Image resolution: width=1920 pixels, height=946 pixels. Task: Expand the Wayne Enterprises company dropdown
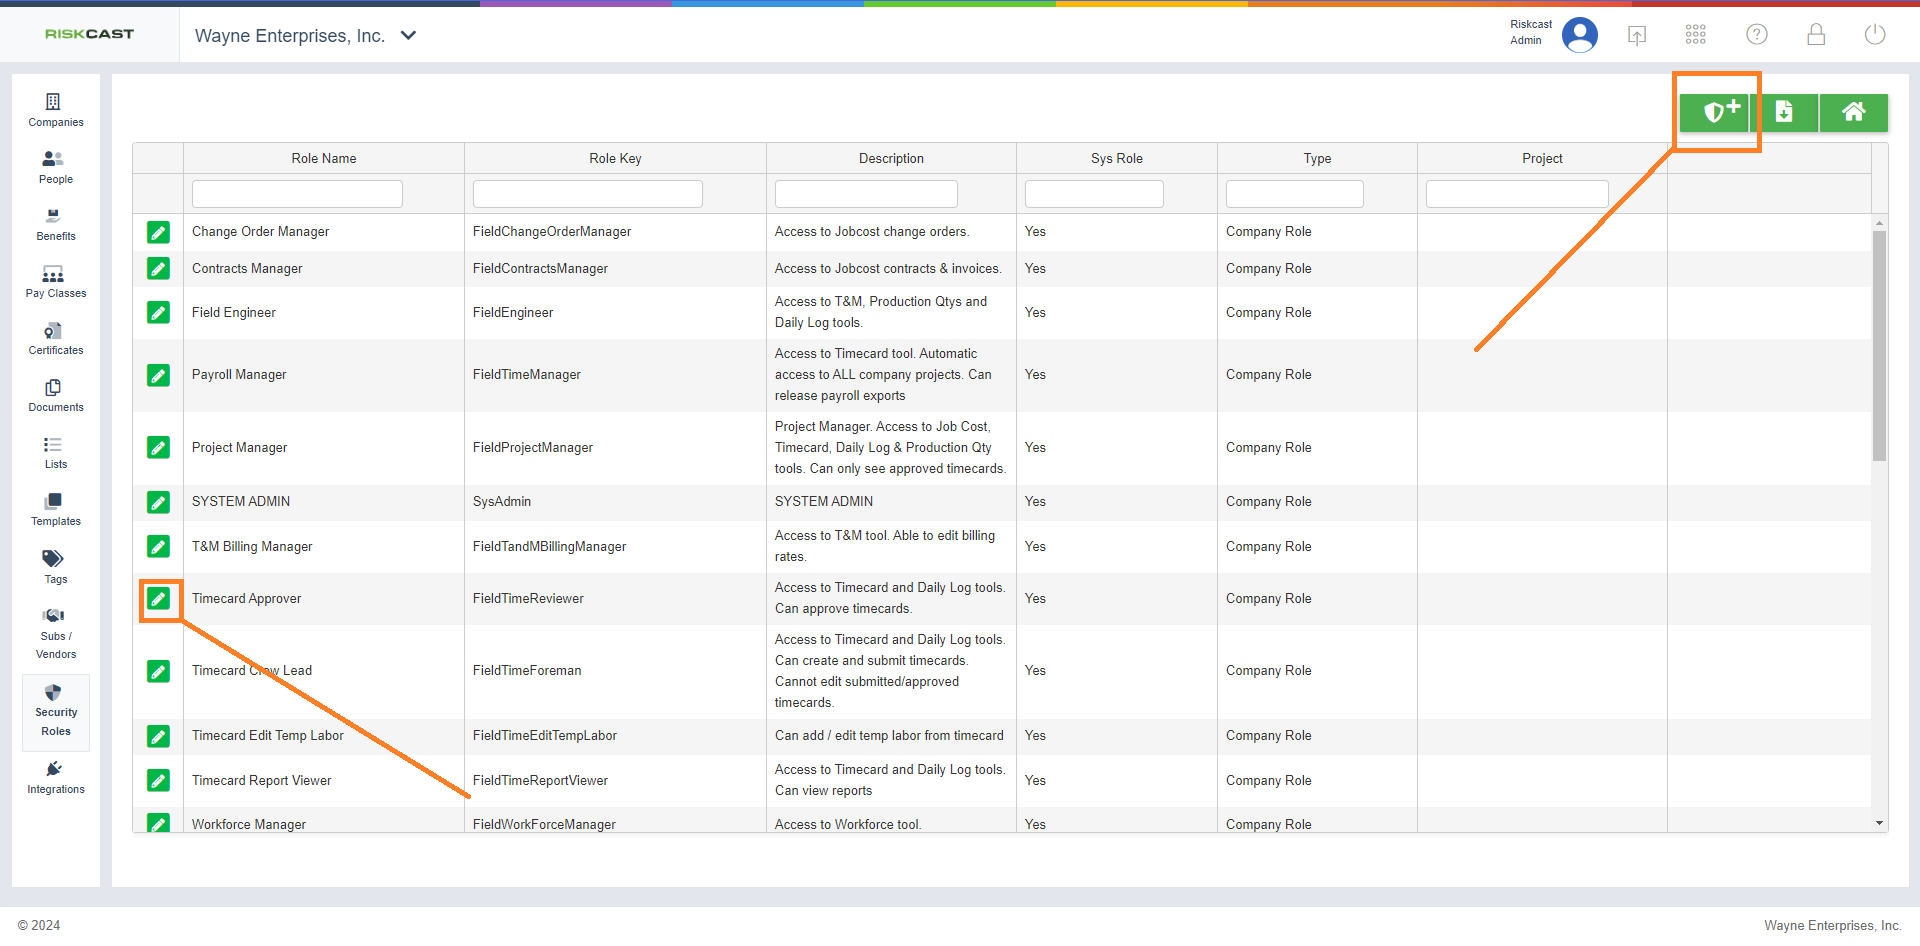point(408,36)
